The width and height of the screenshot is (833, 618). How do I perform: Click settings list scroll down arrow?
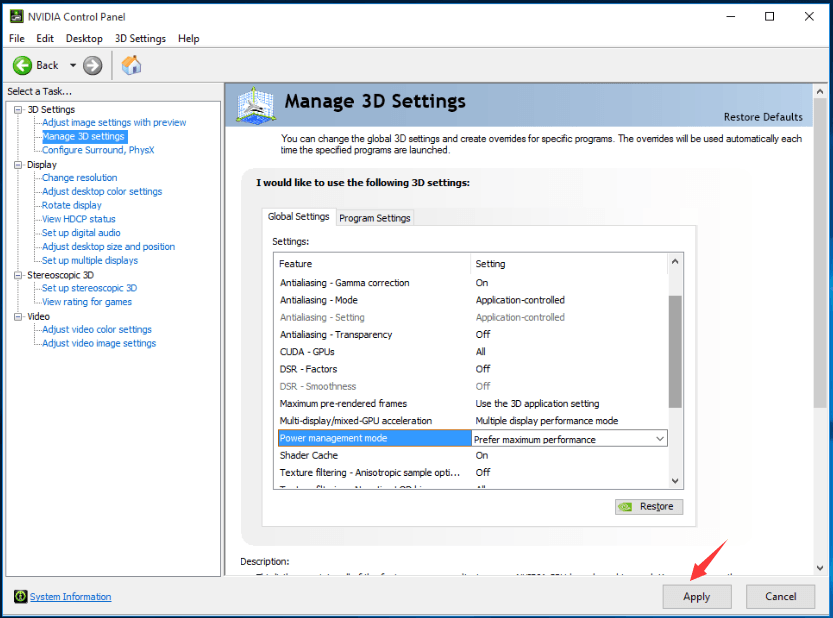coord(675,481)
